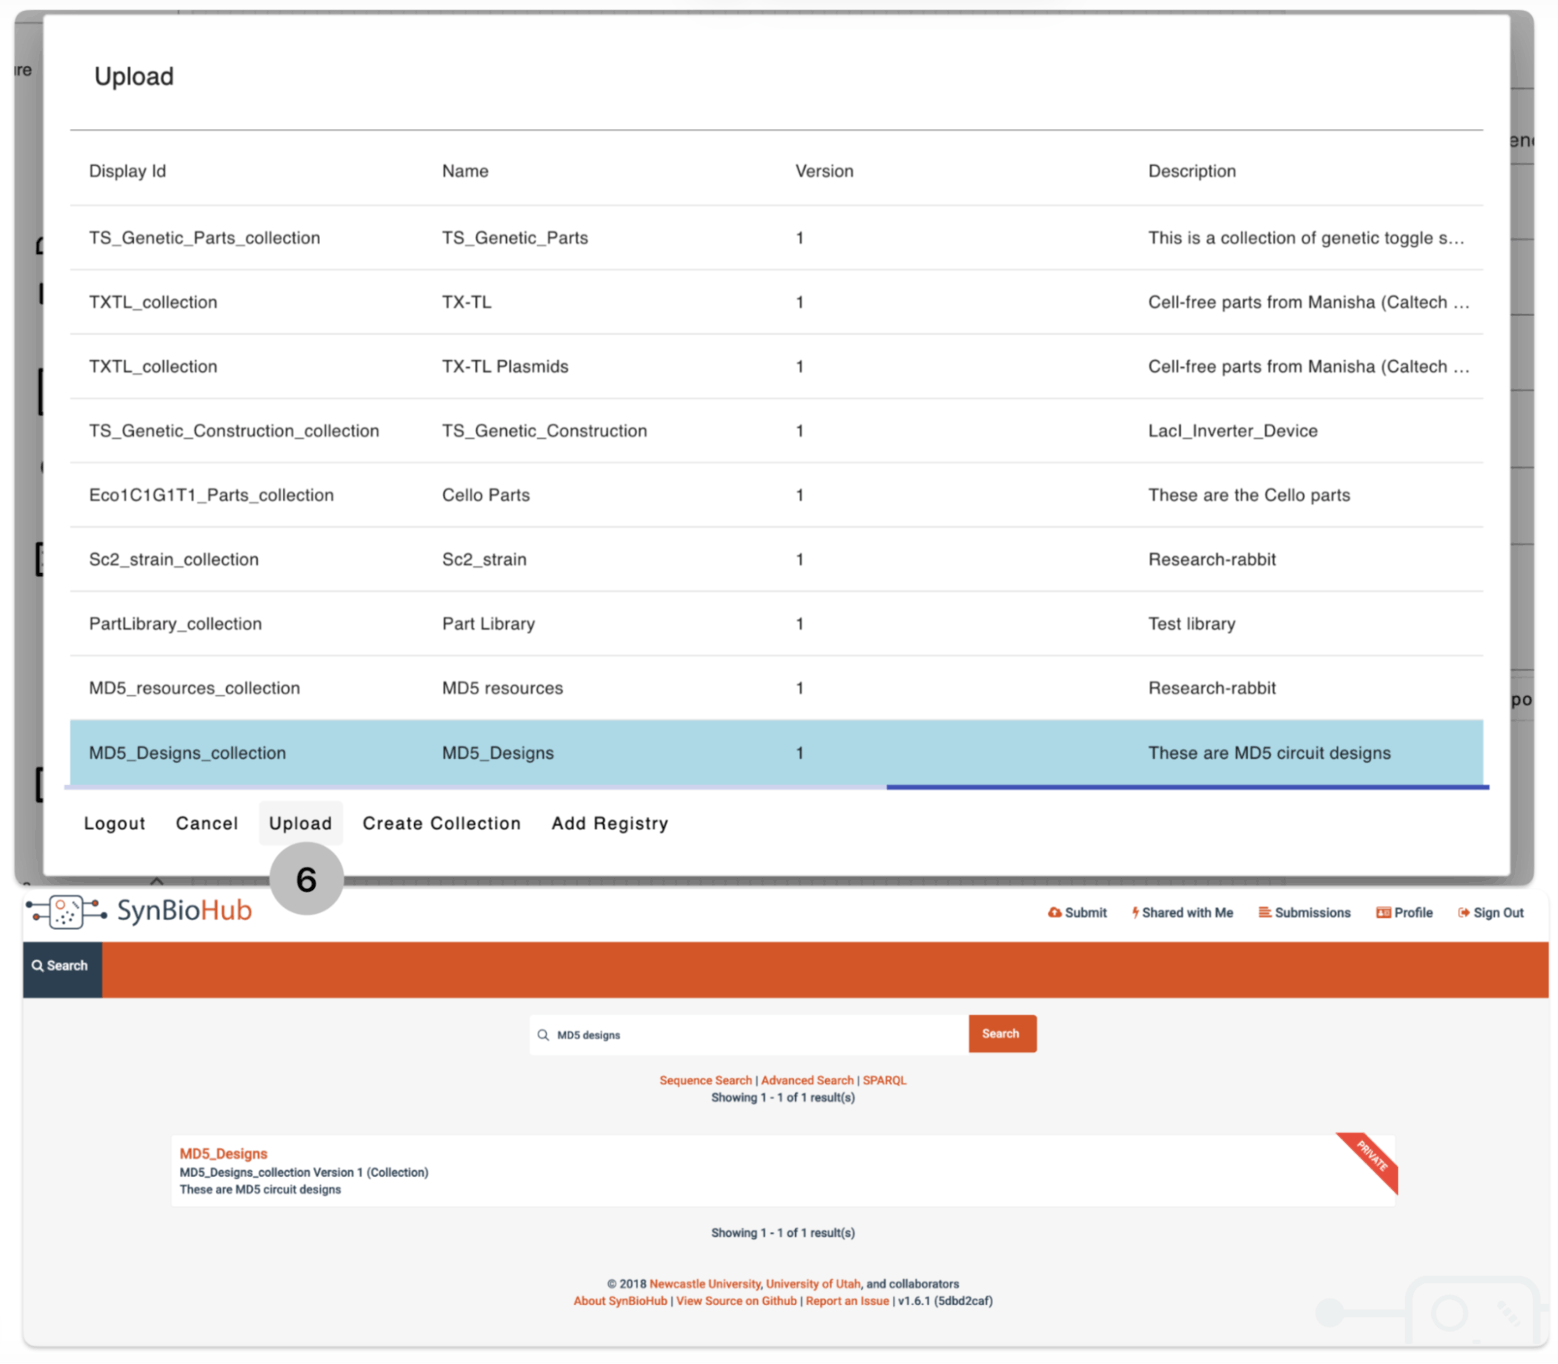Focus the MD5 designs search field
This screenshot has height=1364, width=1558.
click(749, 1035)
